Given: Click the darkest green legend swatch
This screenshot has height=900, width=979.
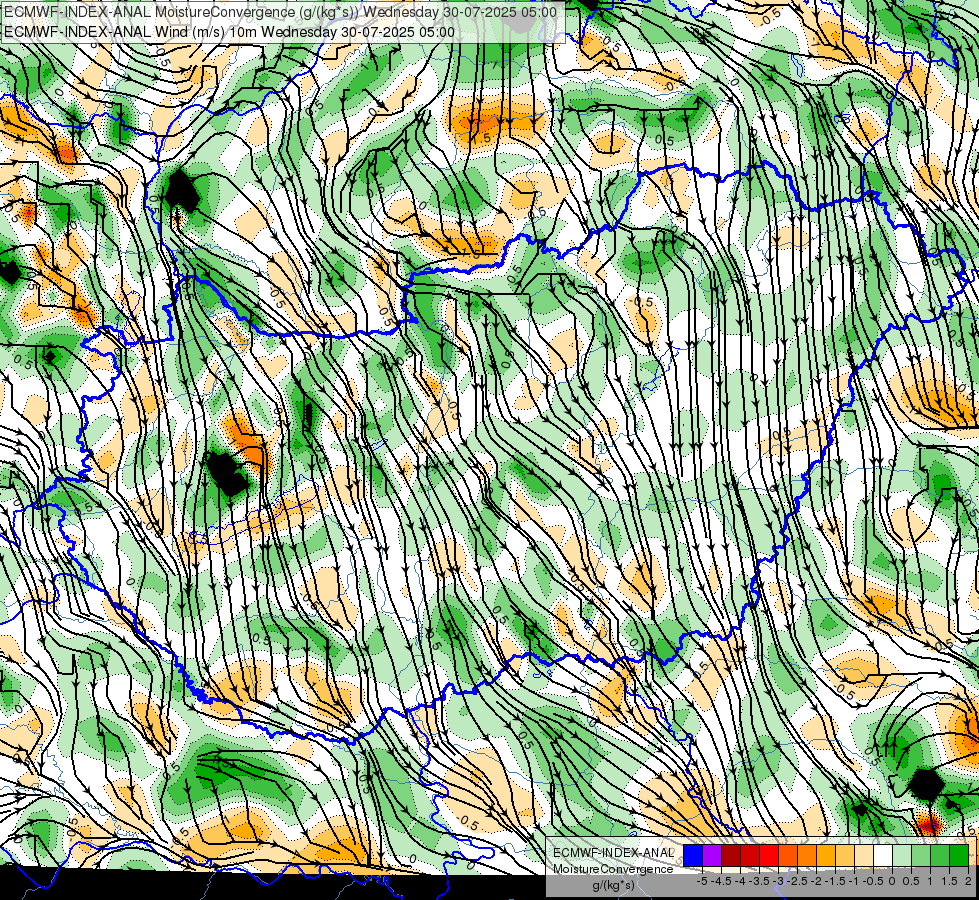Looking at the screenshot, I should pyautogui.click(x=959, y=856).
